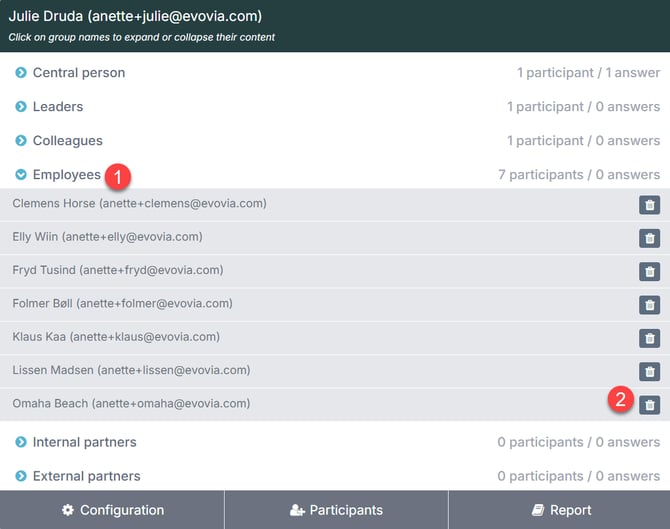Expand the Colleagues group
670x529 pixels.
pos(67,141)
